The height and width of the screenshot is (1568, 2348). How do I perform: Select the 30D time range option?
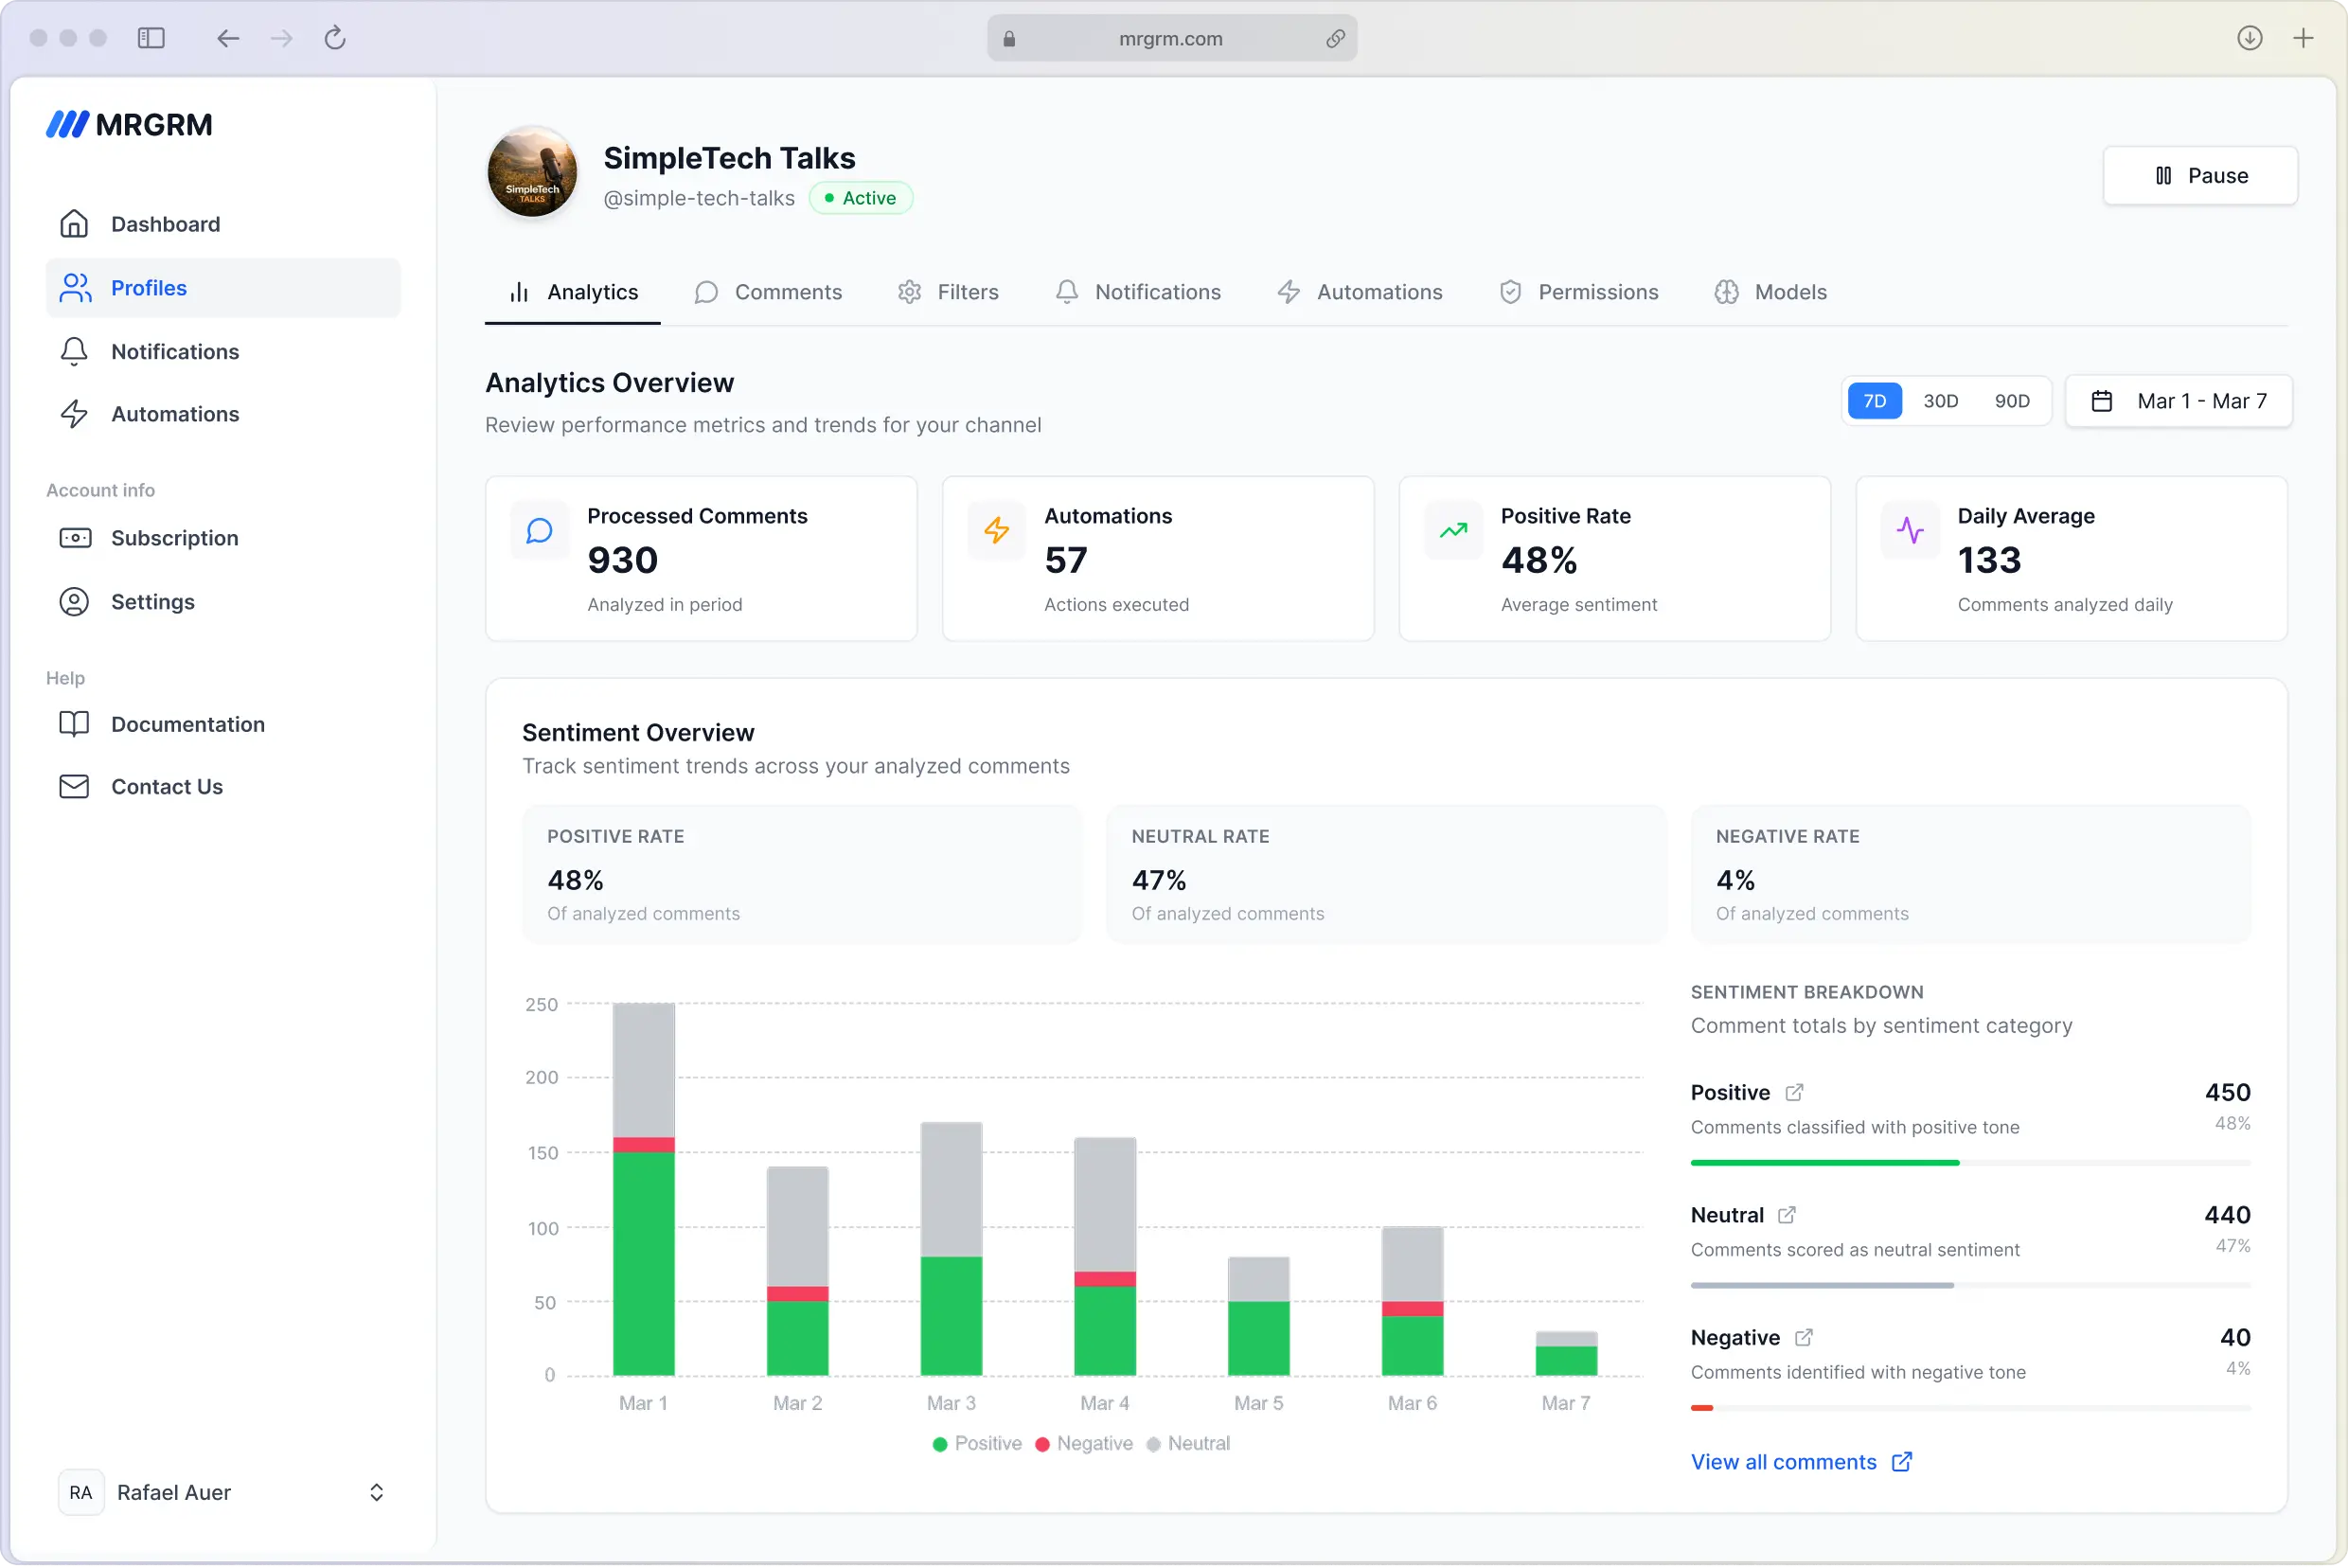1941,400
